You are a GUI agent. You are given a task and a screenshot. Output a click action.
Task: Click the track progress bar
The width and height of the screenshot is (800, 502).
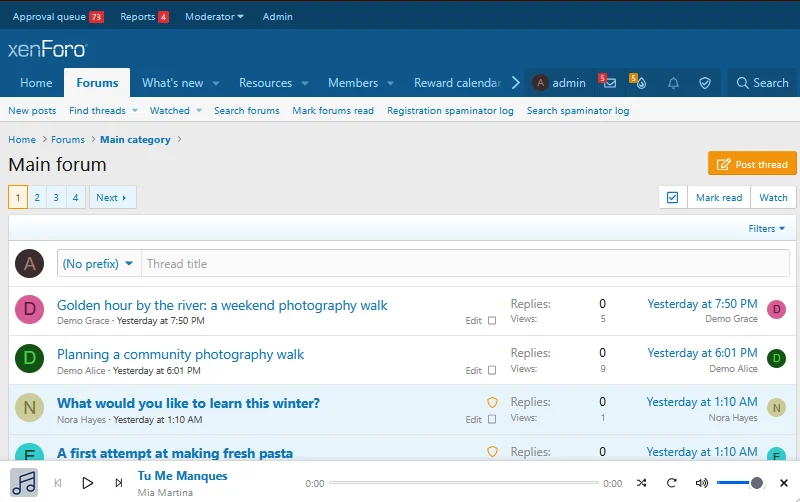[x=464, y=482]
